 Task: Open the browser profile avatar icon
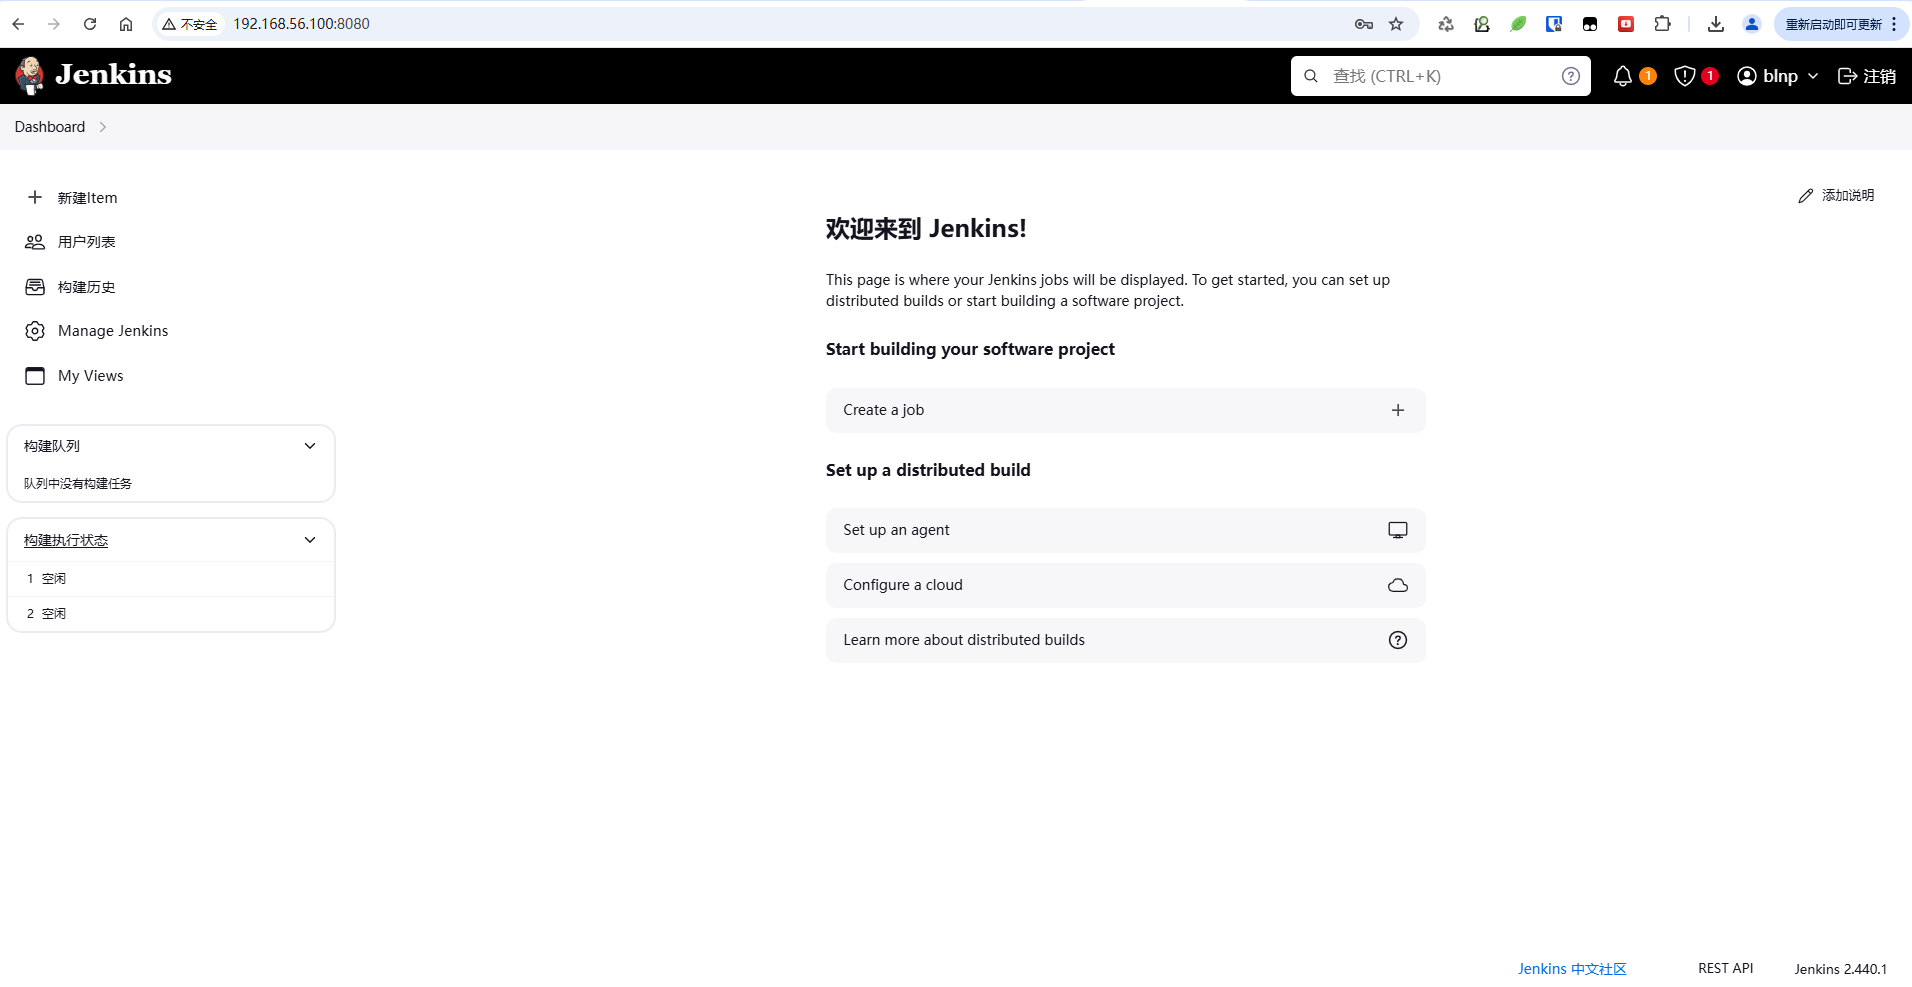pyautogui.click(x=1751, y=24)
